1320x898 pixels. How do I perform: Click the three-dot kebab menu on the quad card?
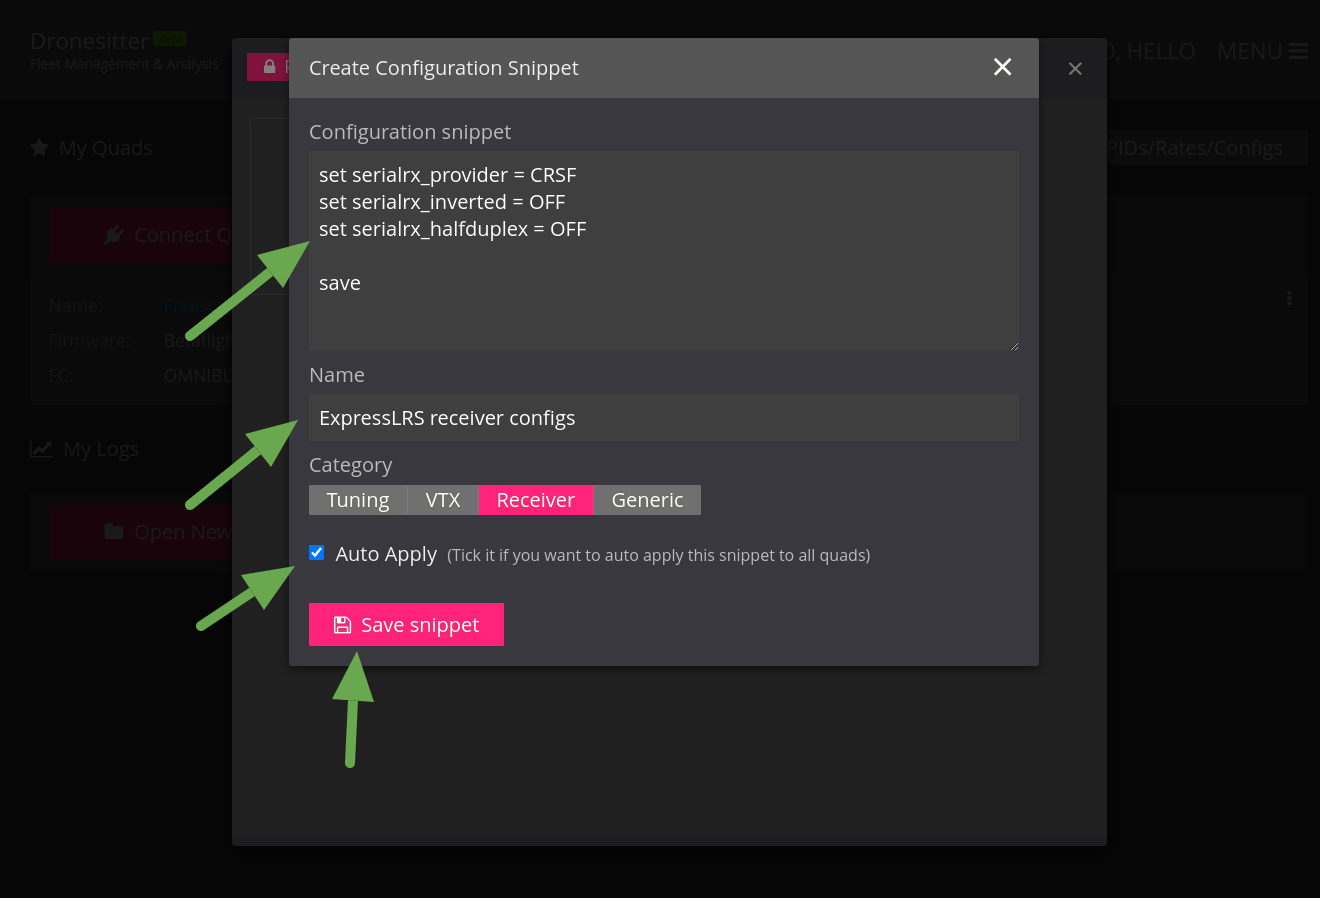pos(1288,298)
